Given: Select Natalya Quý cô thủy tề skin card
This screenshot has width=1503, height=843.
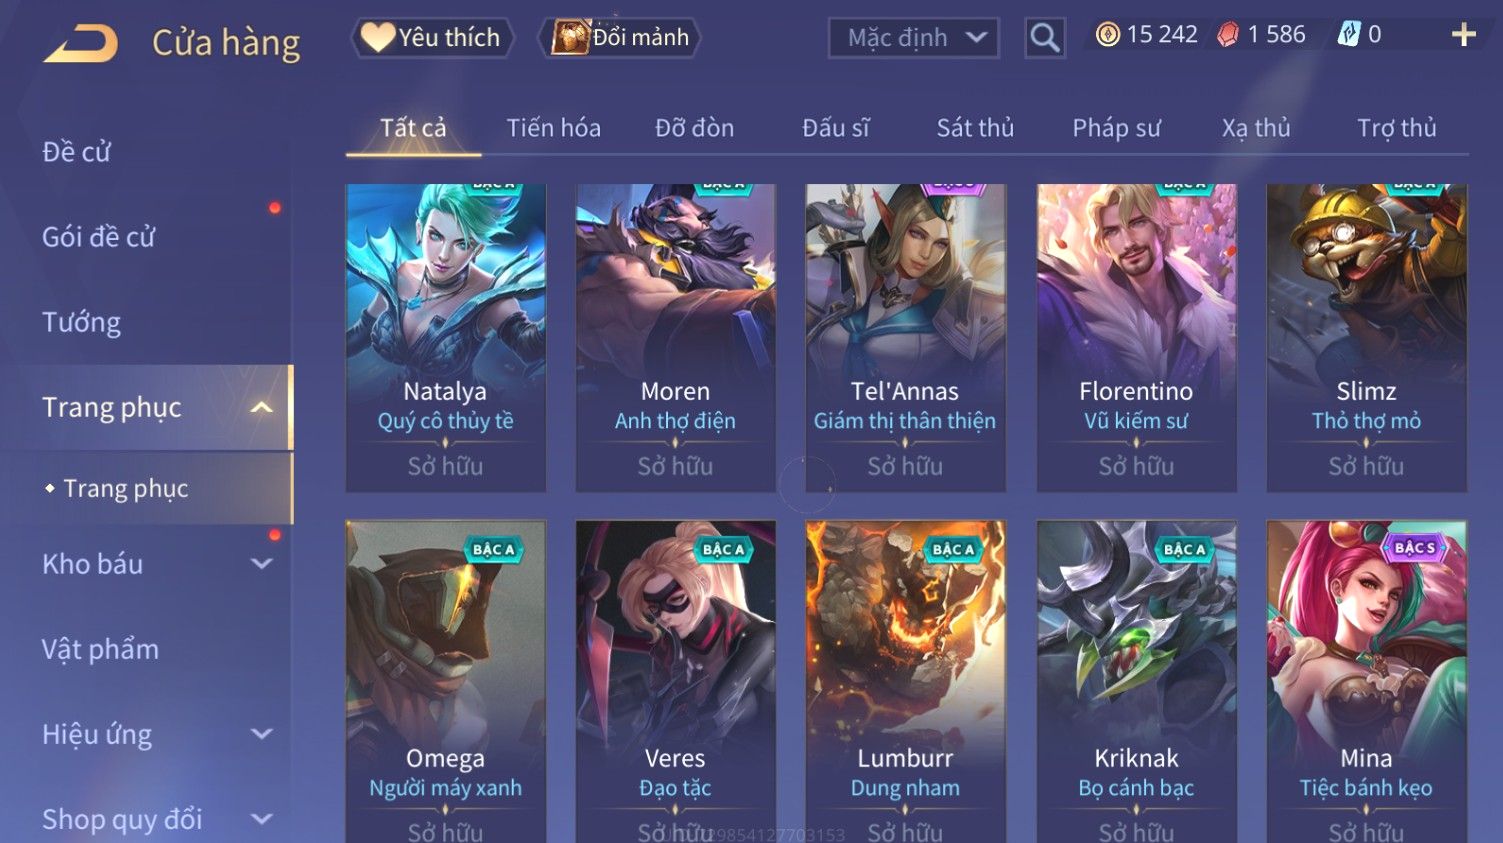Looking at the screenshot, I should pos(446,337).
